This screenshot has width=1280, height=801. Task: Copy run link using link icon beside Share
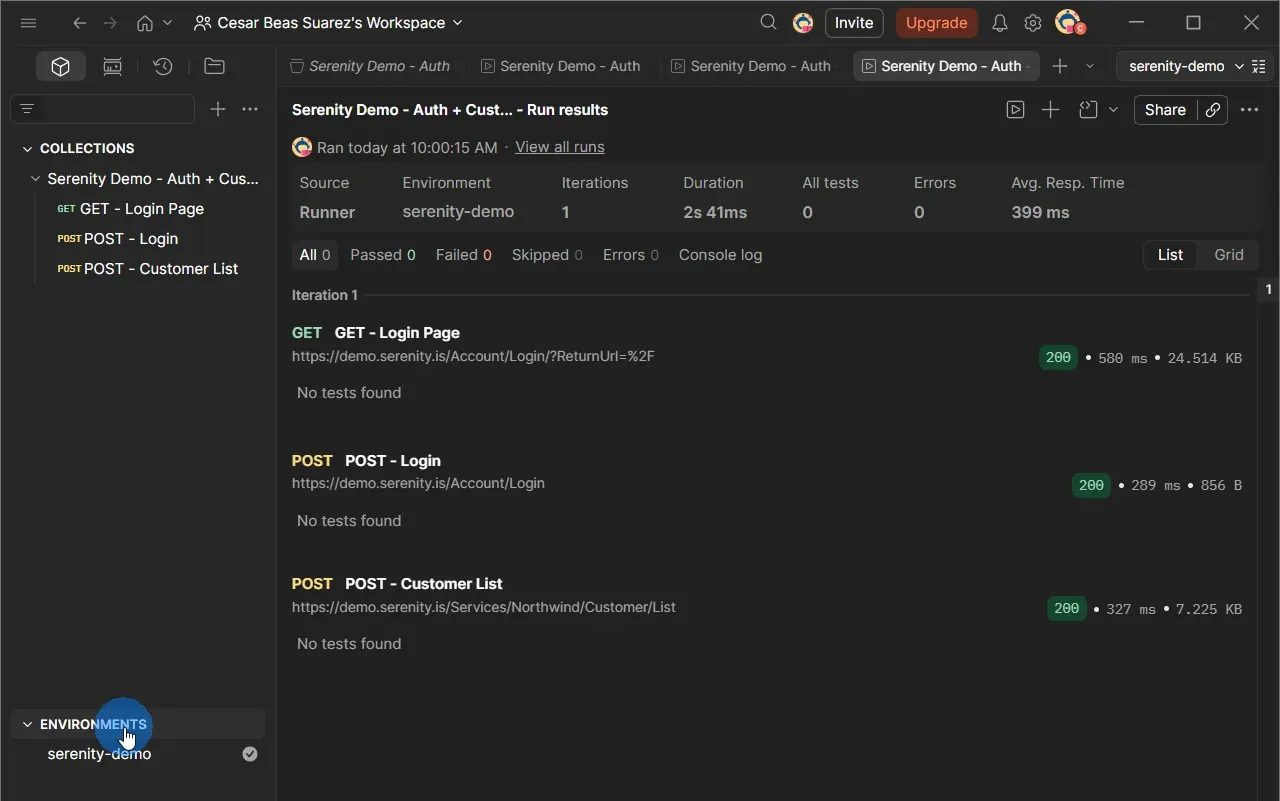click(1212, 110)
